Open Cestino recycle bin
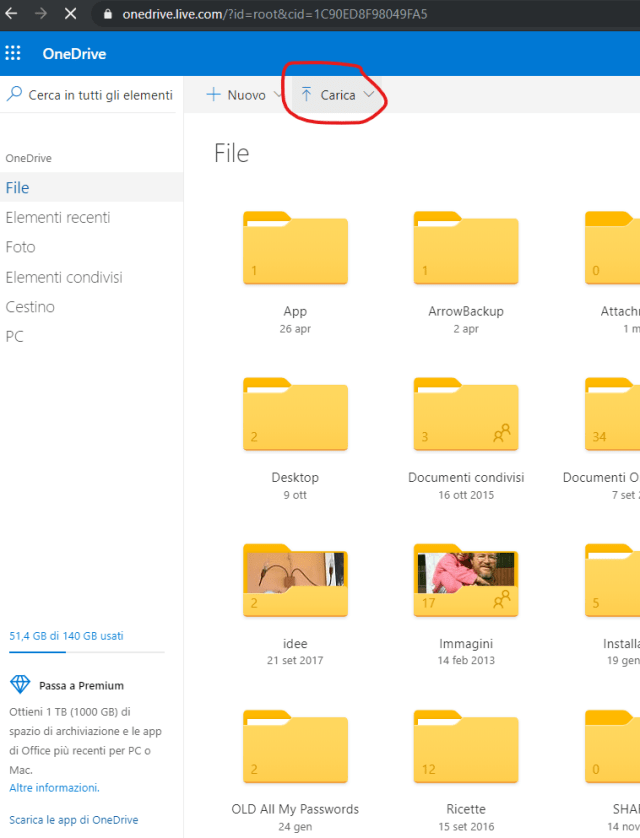Image resolution: width=640 pixels, height=838 pixels. pyautogui.click(x=30, y=307)
